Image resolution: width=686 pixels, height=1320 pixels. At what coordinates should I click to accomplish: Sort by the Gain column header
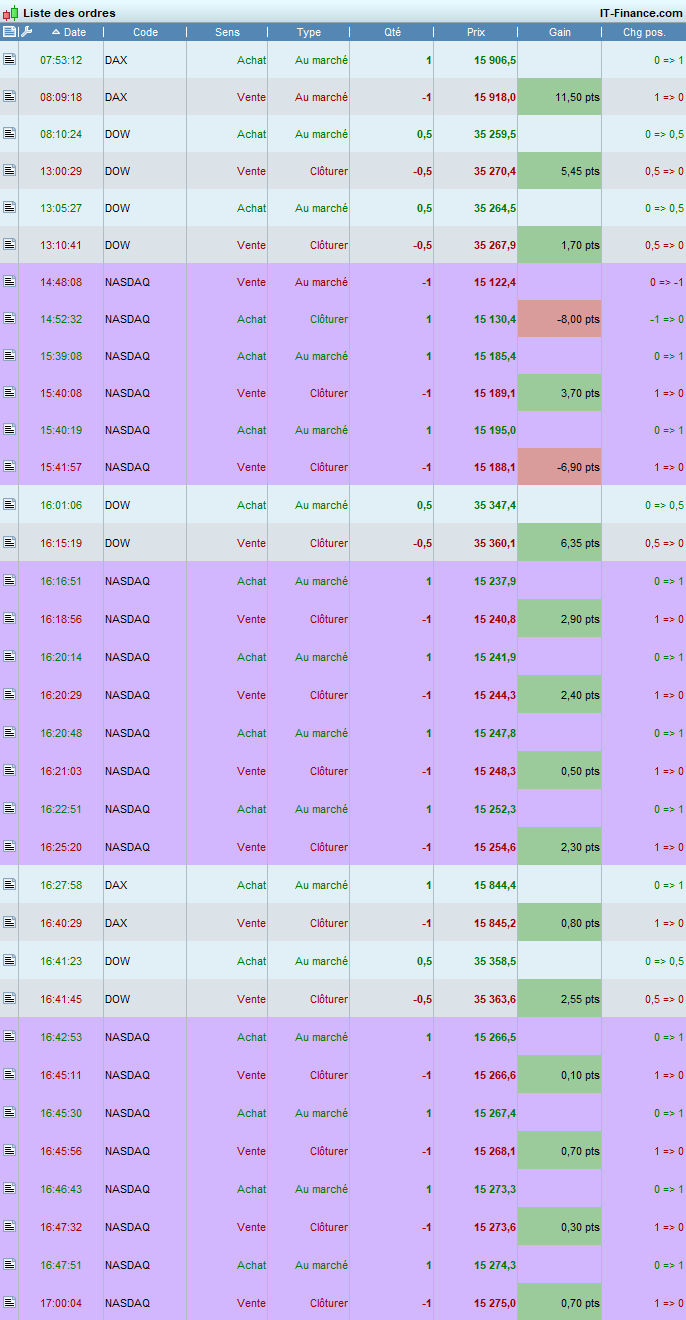click(560, 32)
